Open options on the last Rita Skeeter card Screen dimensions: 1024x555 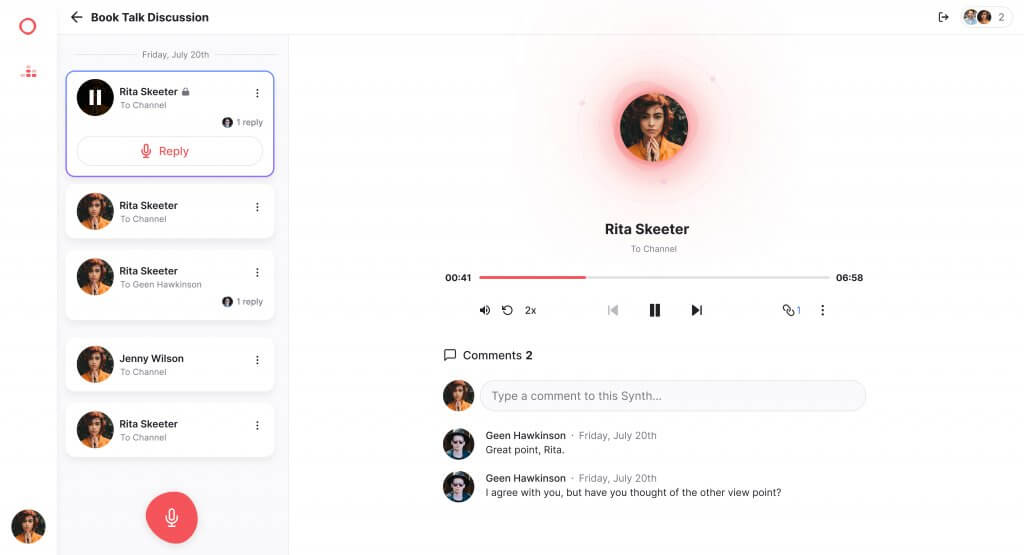coord(257,426)
